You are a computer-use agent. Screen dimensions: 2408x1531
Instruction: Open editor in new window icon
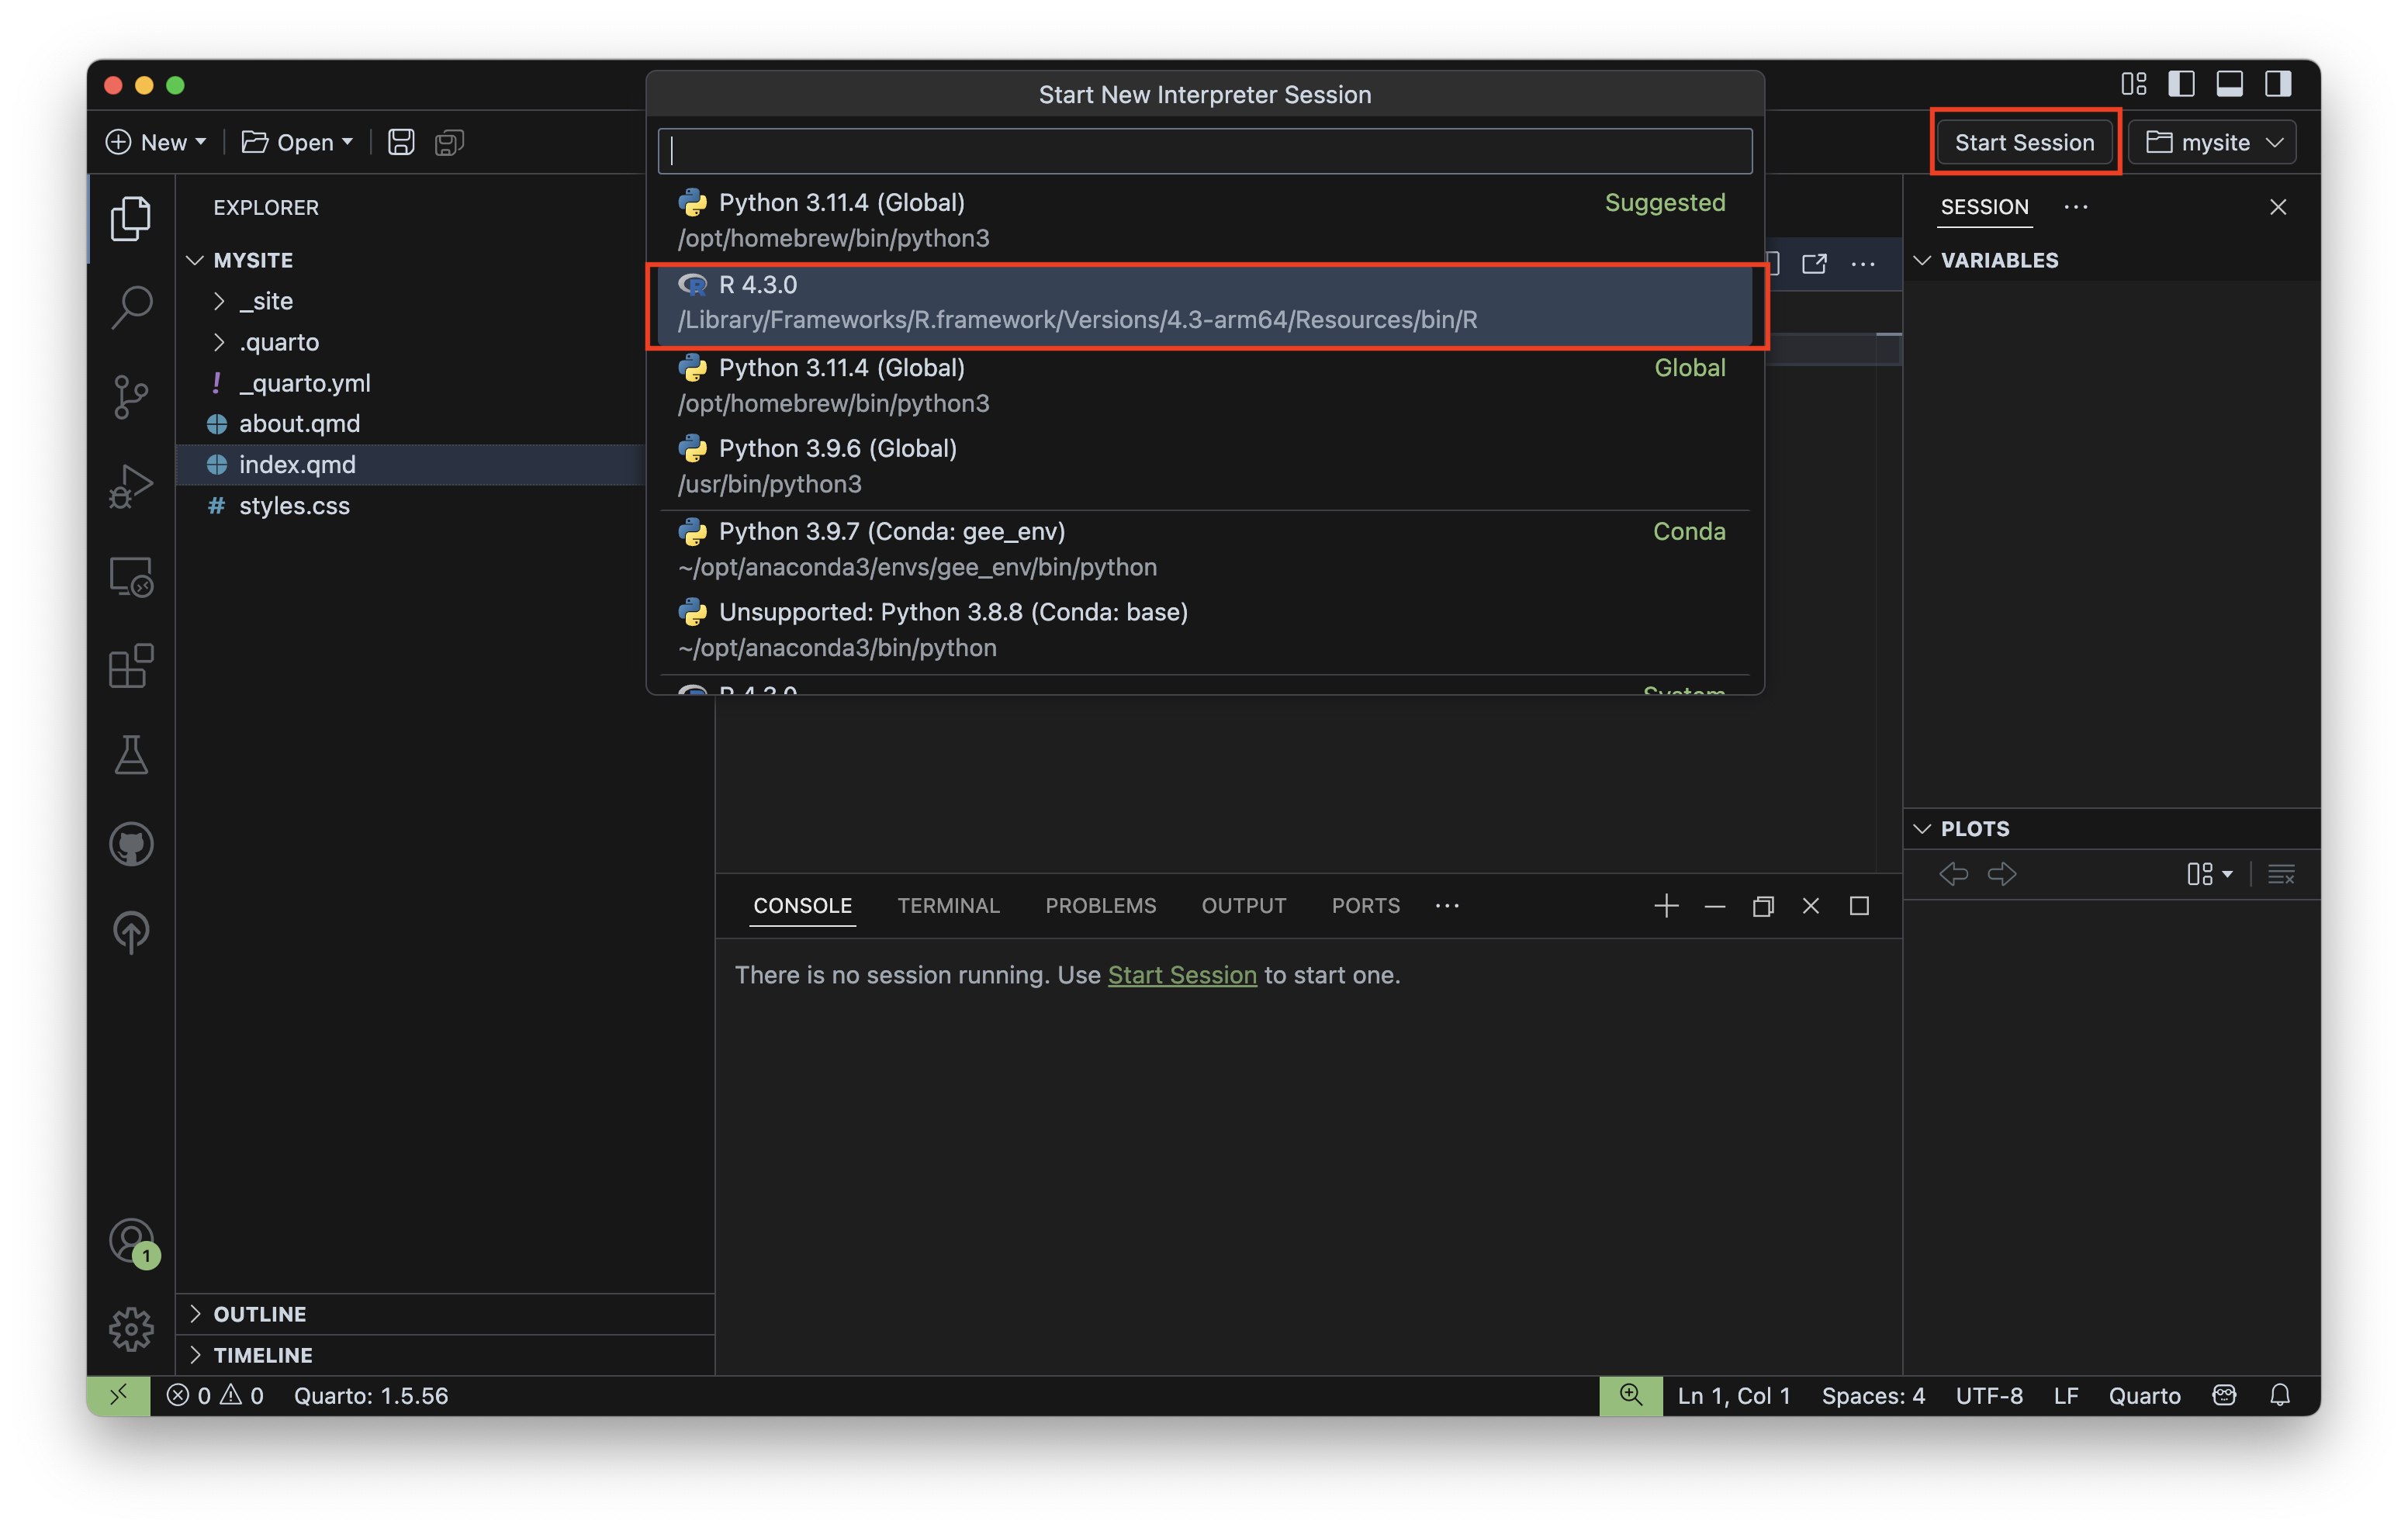(1814, 263)
